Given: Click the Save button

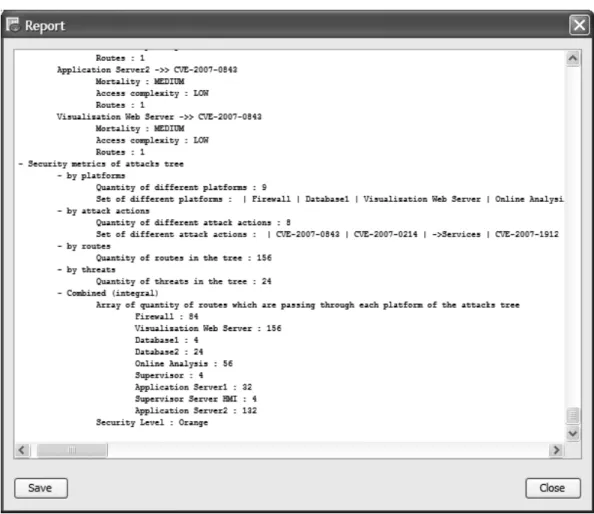Looking at the screenshot, I should [x=41, y=488].
